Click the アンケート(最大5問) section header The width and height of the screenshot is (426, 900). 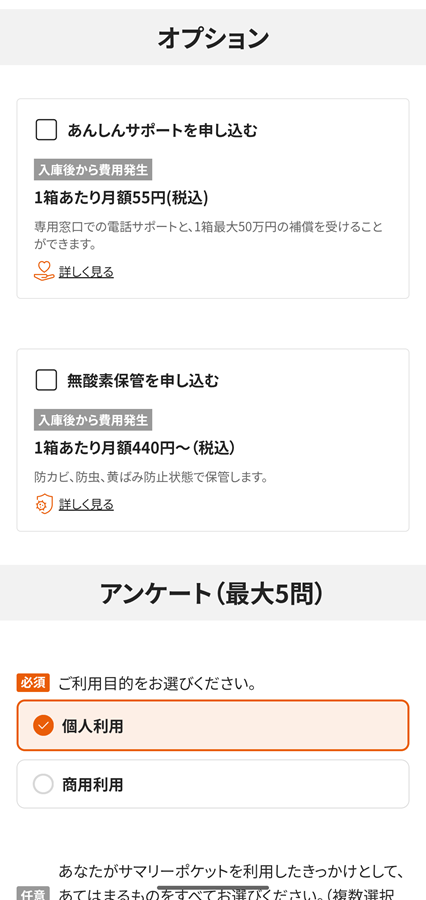pyautogui.click(x=213, y=593)
